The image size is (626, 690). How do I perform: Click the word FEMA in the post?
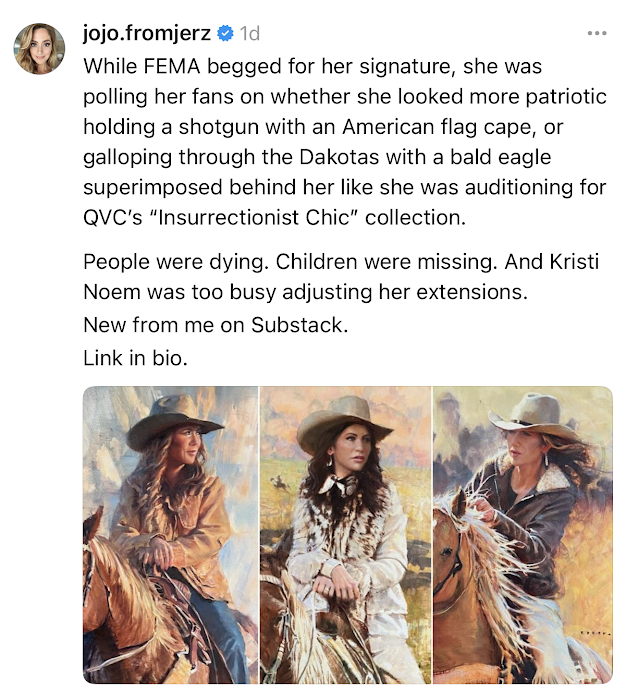172,66
